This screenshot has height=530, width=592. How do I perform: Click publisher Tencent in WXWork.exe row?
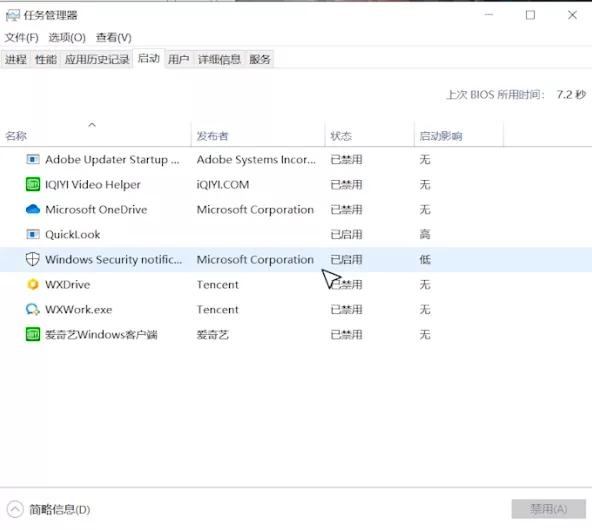coord(218,310)
